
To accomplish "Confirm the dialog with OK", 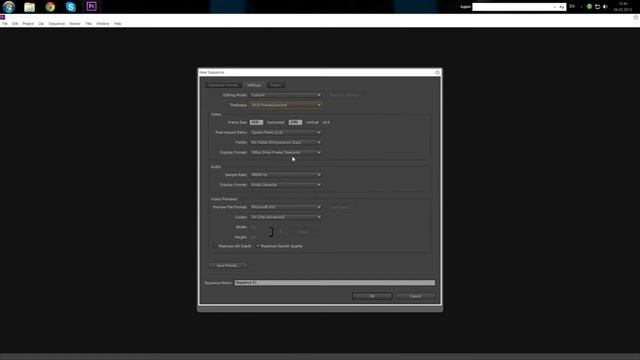I will [372, 296].
